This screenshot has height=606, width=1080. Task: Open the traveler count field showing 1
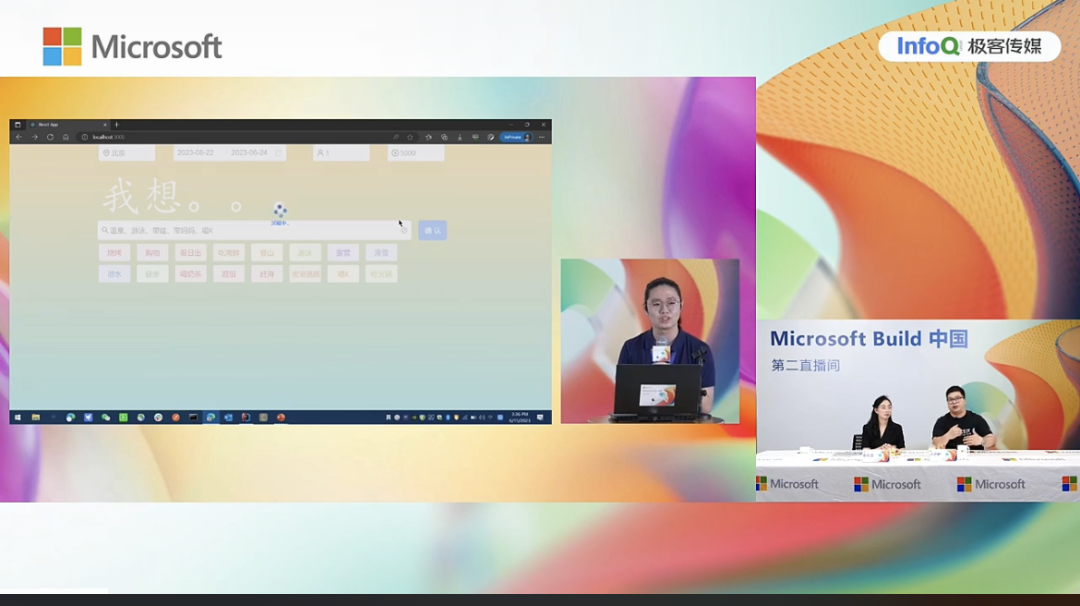[x=341, y=153]
